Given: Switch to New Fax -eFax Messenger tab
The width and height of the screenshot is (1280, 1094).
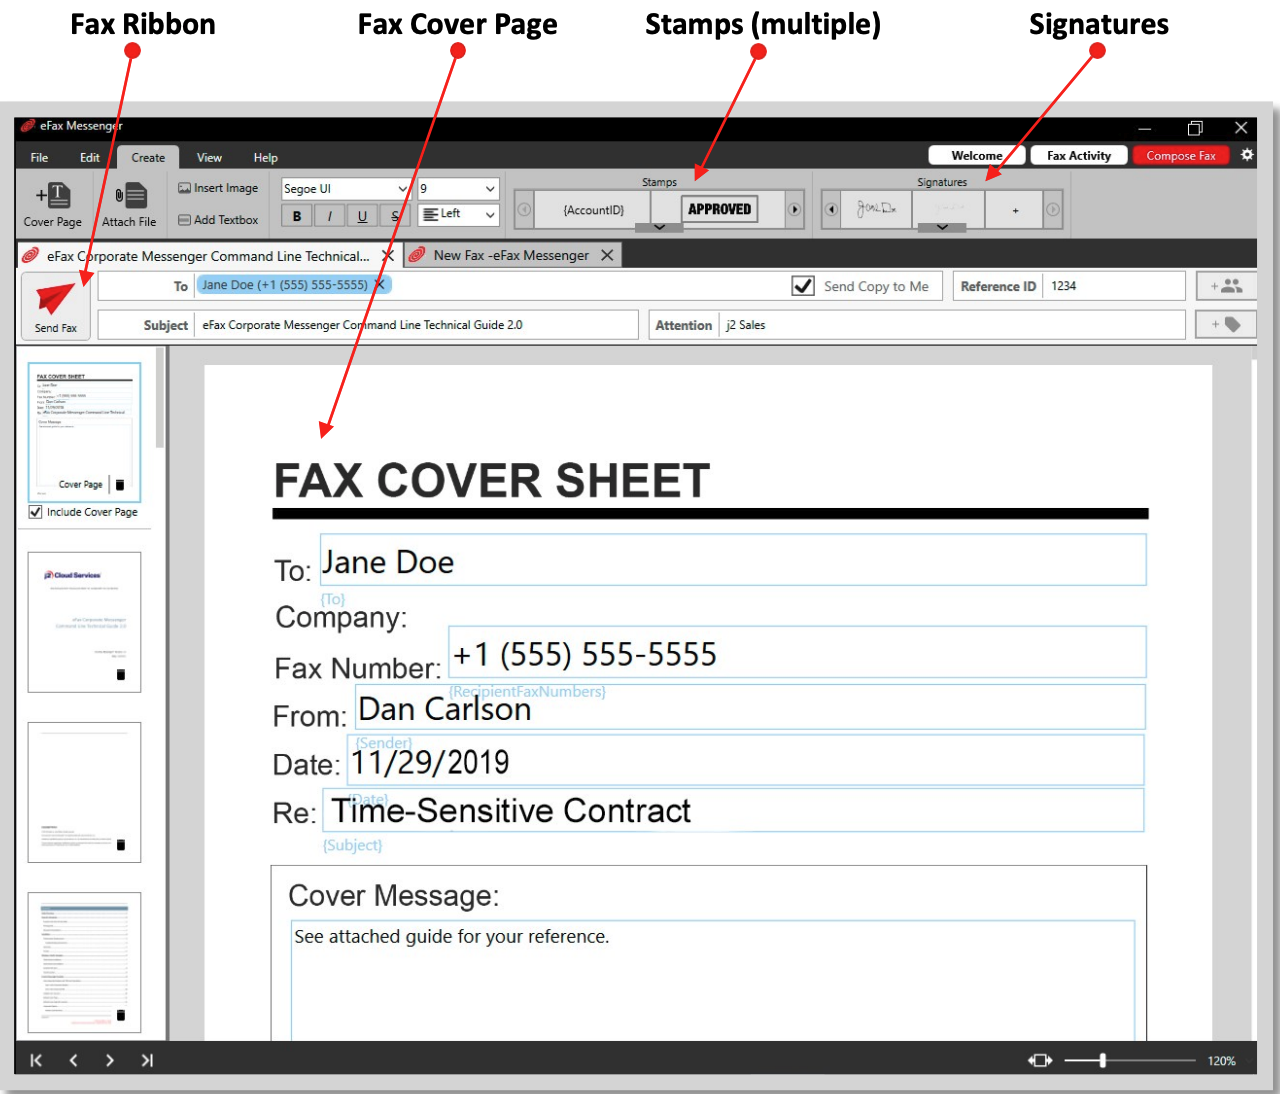Looking at the screenshot, I should pos(511,256).
